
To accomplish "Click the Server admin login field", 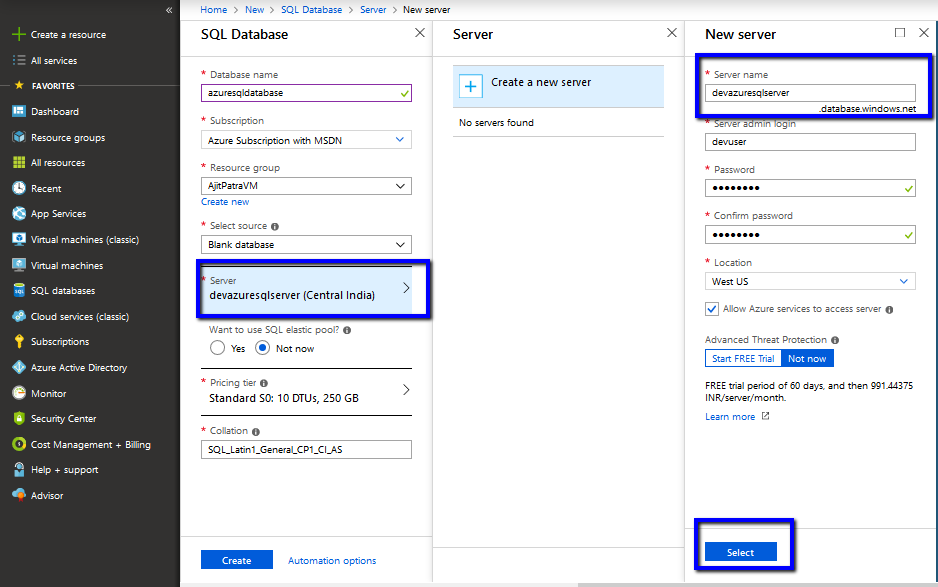I will [810, 142].
